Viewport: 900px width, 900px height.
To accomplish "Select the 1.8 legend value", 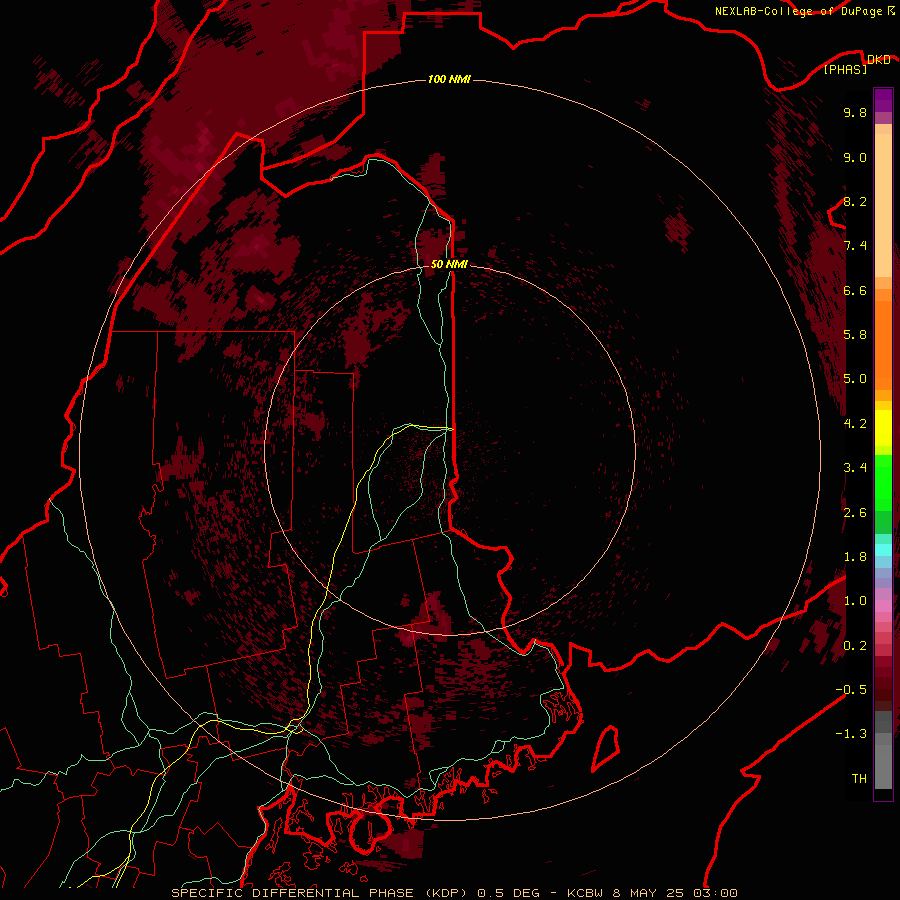I will [x=855, y=557].
